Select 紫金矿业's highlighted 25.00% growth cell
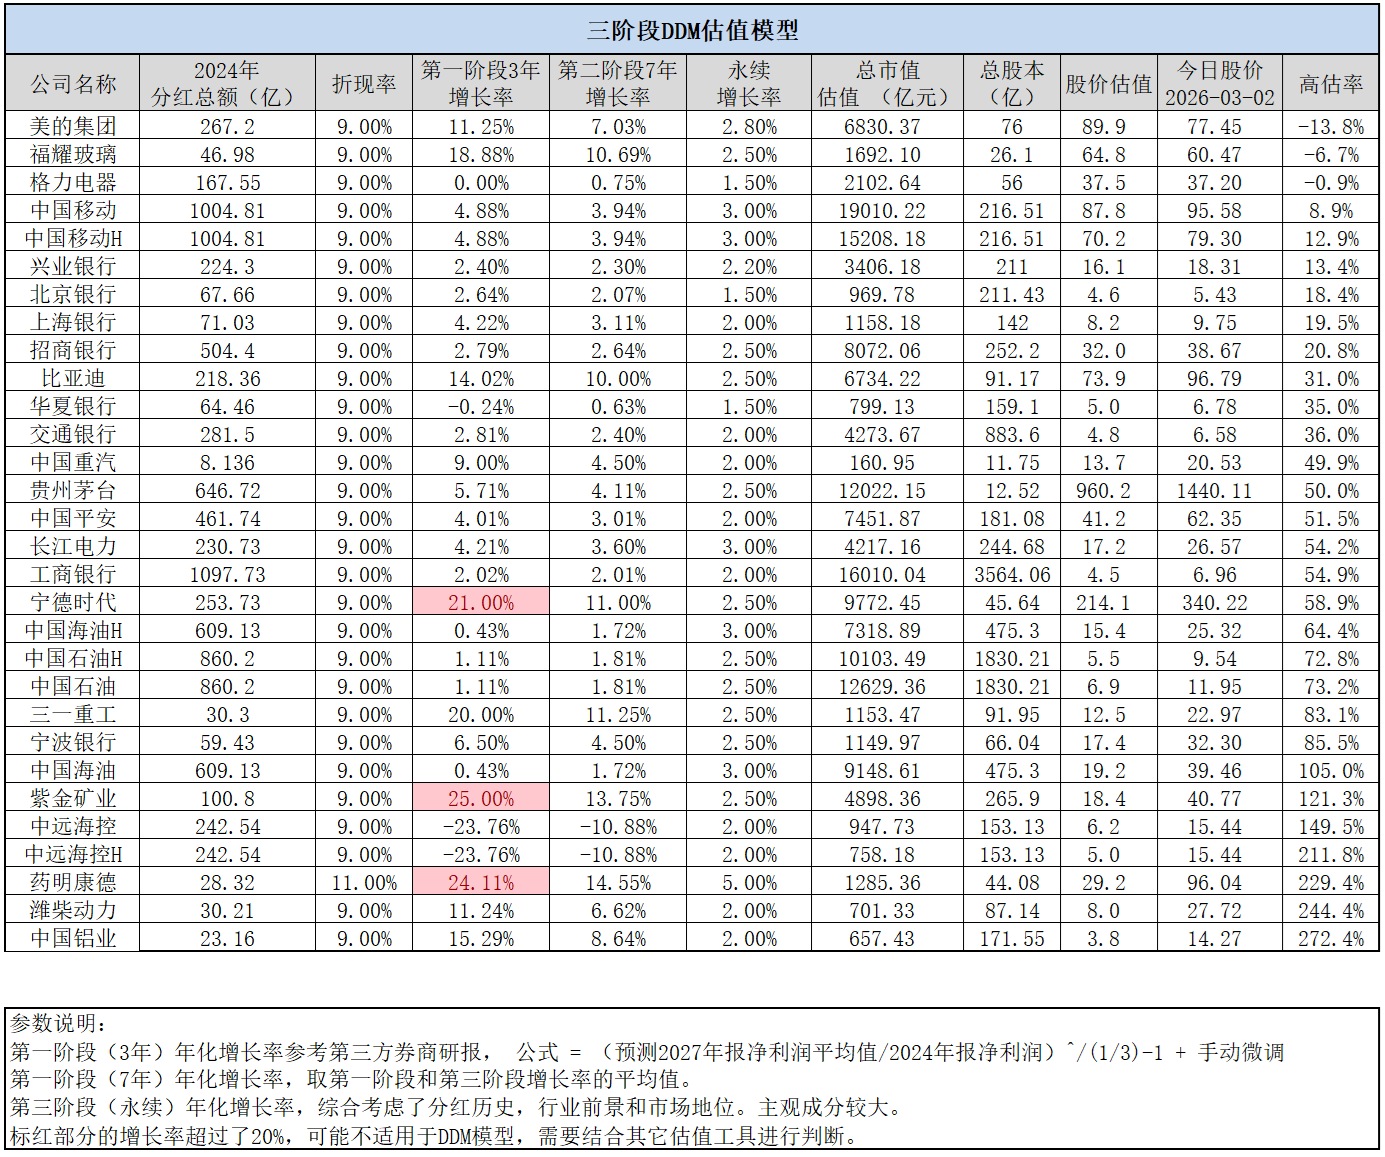This screenshot has width=1385, height=1157. click(481, 798)
